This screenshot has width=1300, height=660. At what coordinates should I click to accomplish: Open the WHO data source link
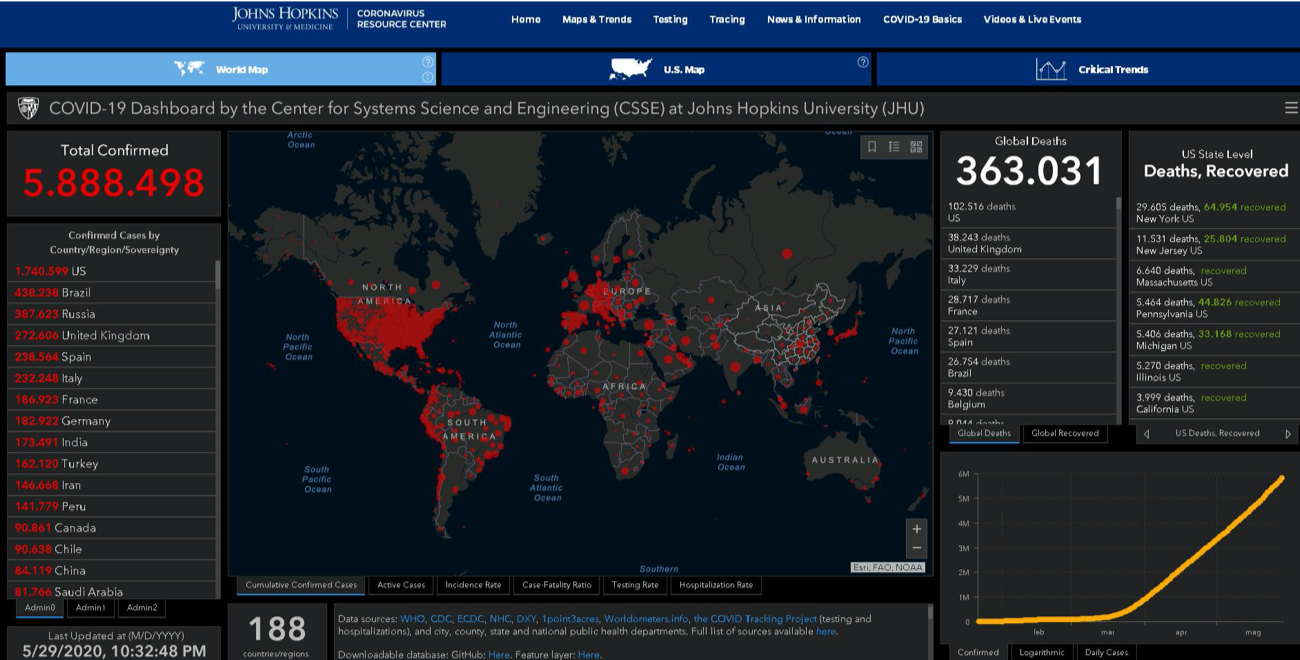pyautogui.click(x=411, y=619)
